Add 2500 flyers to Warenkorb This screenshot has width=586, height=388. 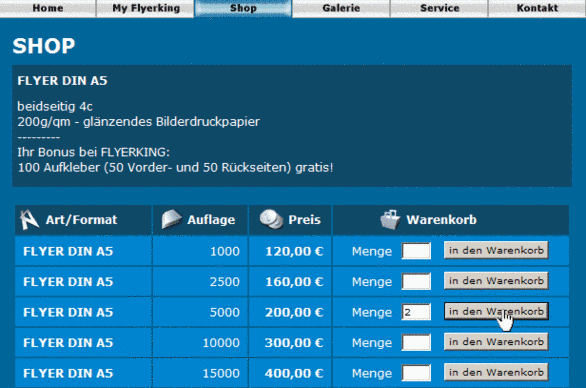click(496, 281)
